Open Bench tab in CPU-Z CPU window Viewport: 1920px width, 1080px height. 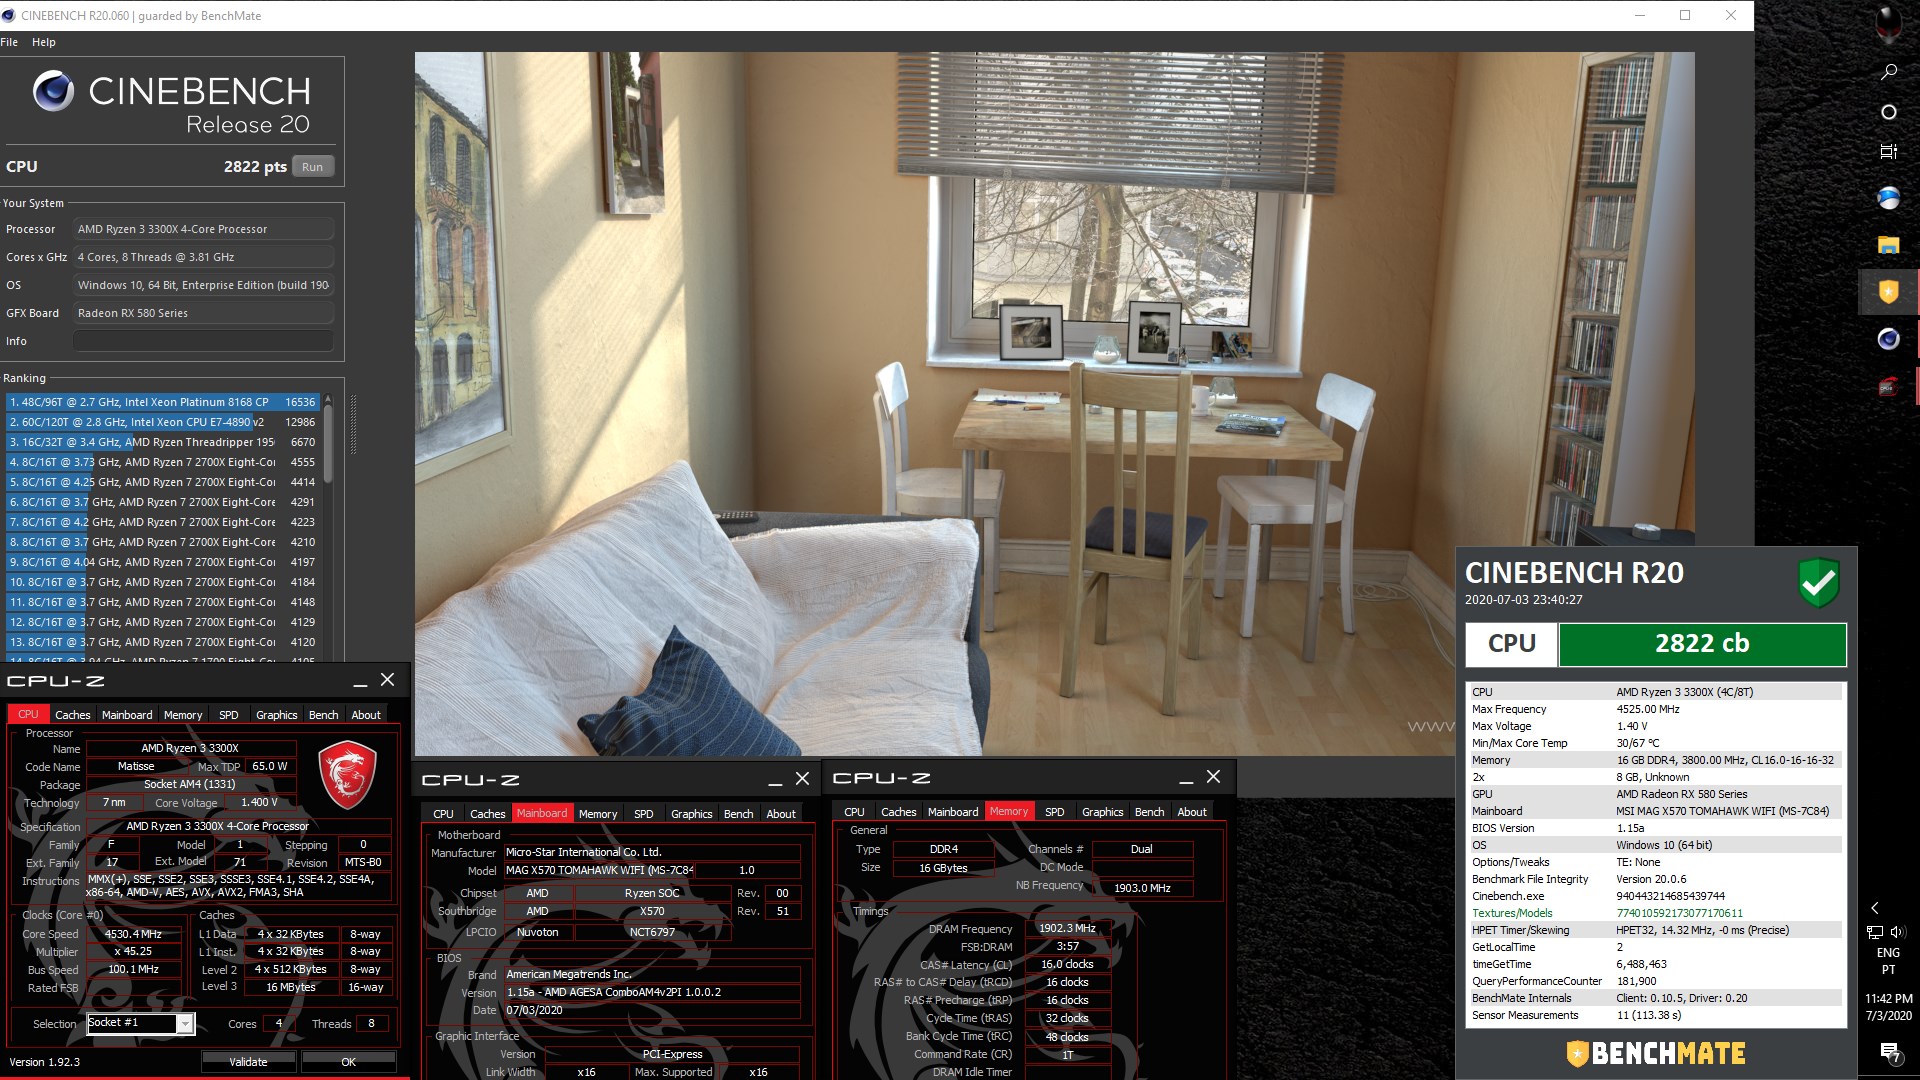[x=324, y=715]
